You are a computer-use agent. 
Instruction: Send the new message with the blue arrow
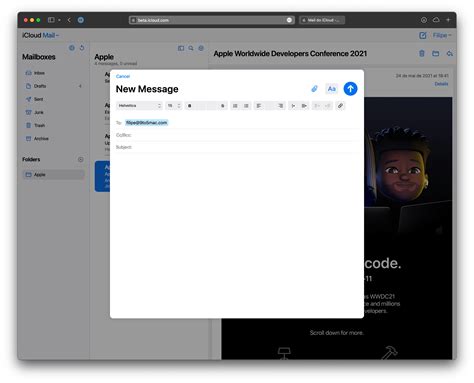pos(350,89)
